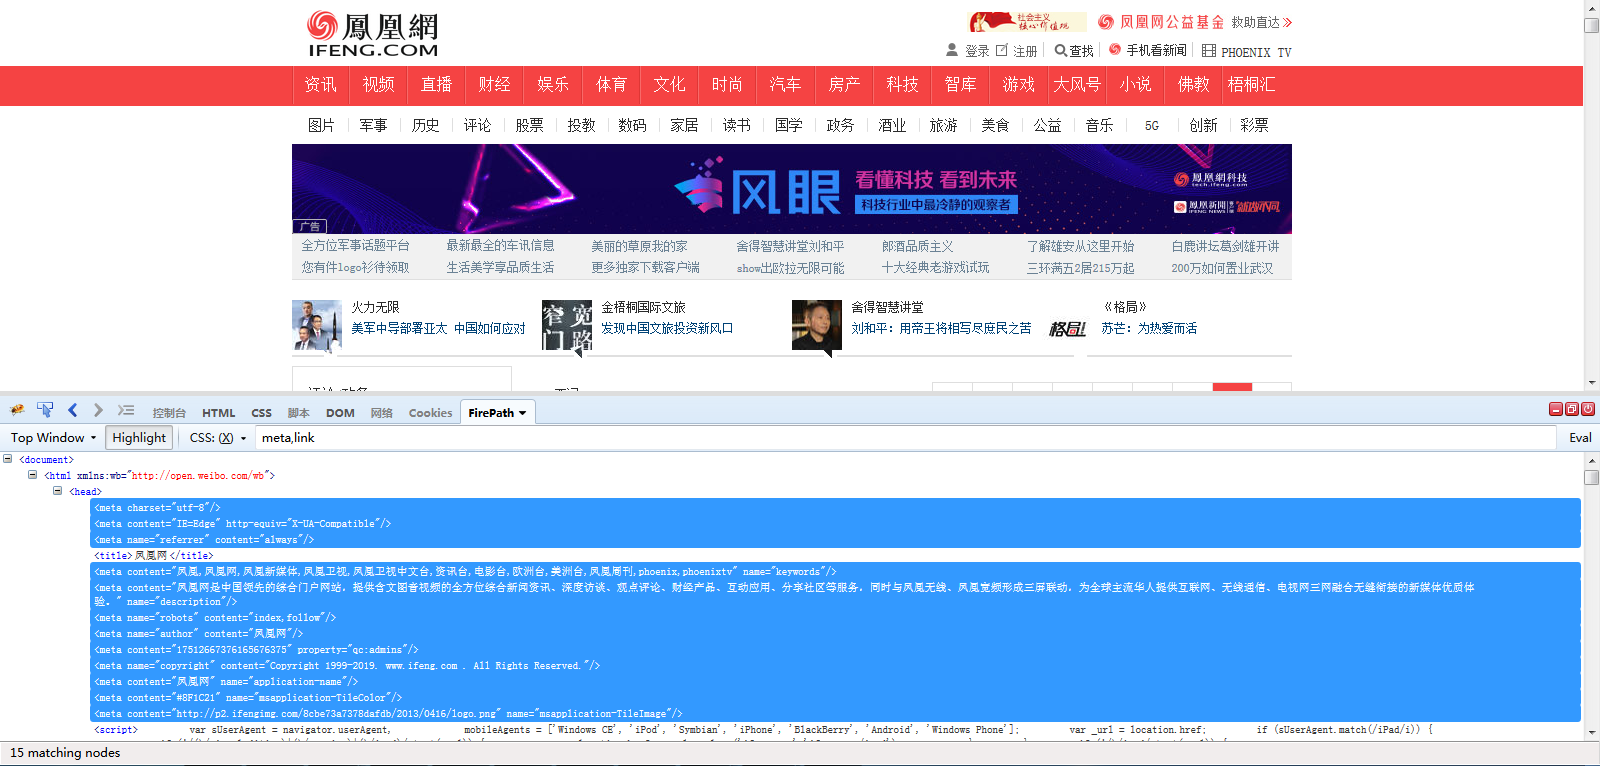Minimize the Firebug panel red button
1600x766 pixels.
click(1556, 409)
